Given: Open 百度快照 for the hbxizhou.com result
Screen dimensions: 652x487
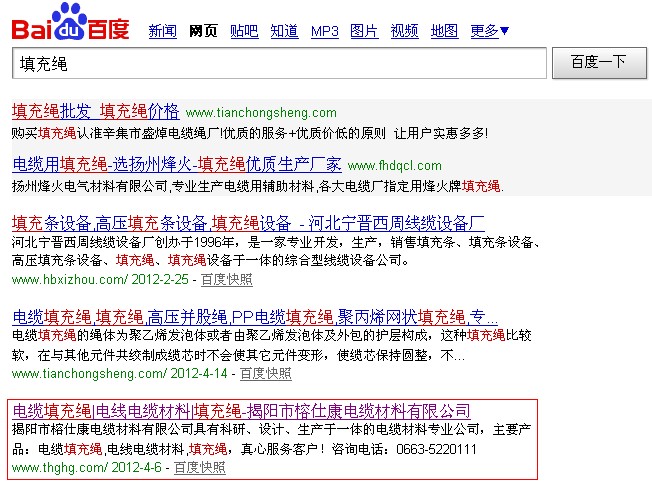Looking at the screenshot, I should tap(227, 279).
